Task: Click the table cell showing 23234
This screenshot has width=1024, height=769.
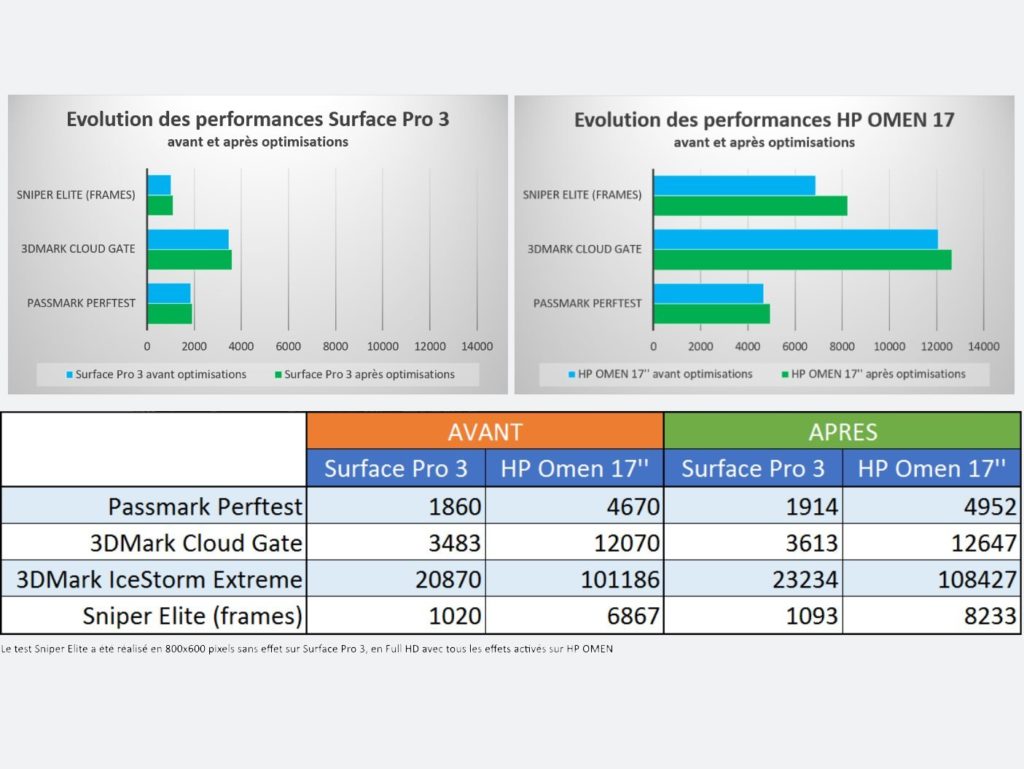Action: pos(753,579)
